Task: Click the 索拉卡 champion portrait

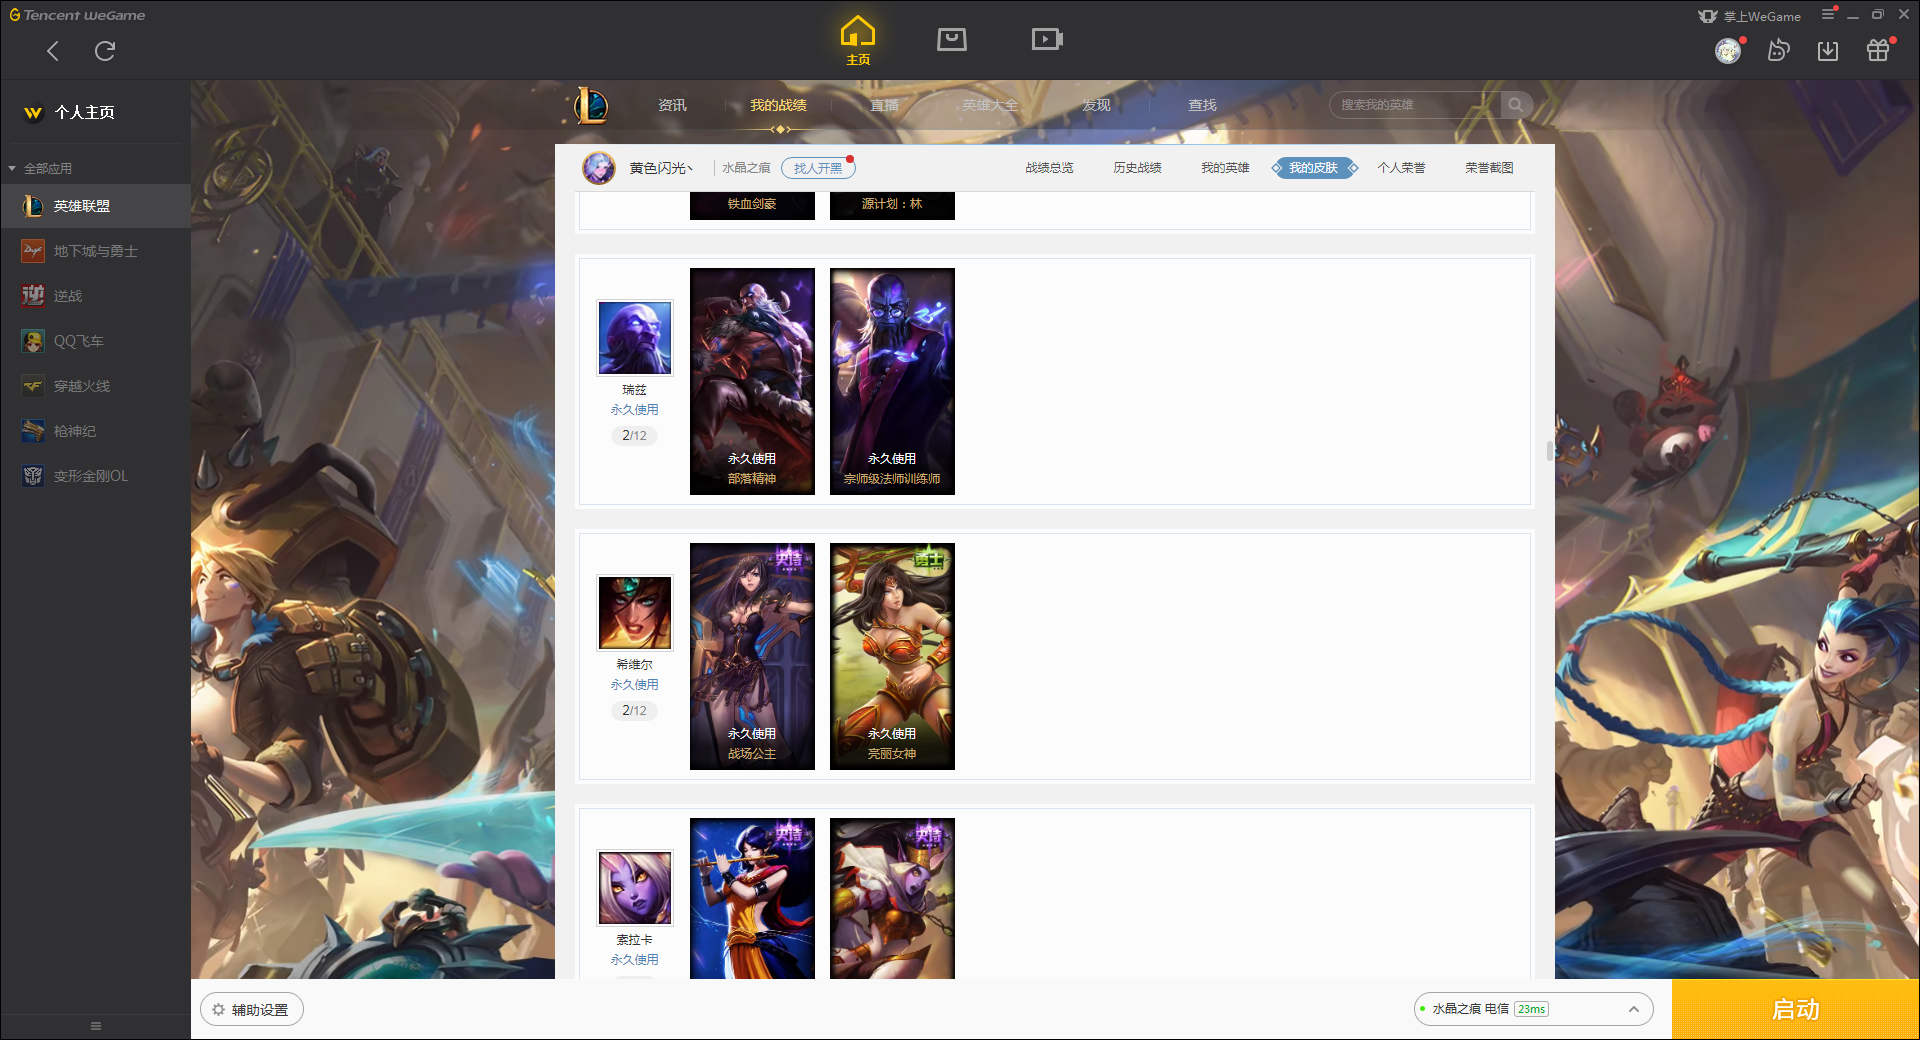Action: 635,888
